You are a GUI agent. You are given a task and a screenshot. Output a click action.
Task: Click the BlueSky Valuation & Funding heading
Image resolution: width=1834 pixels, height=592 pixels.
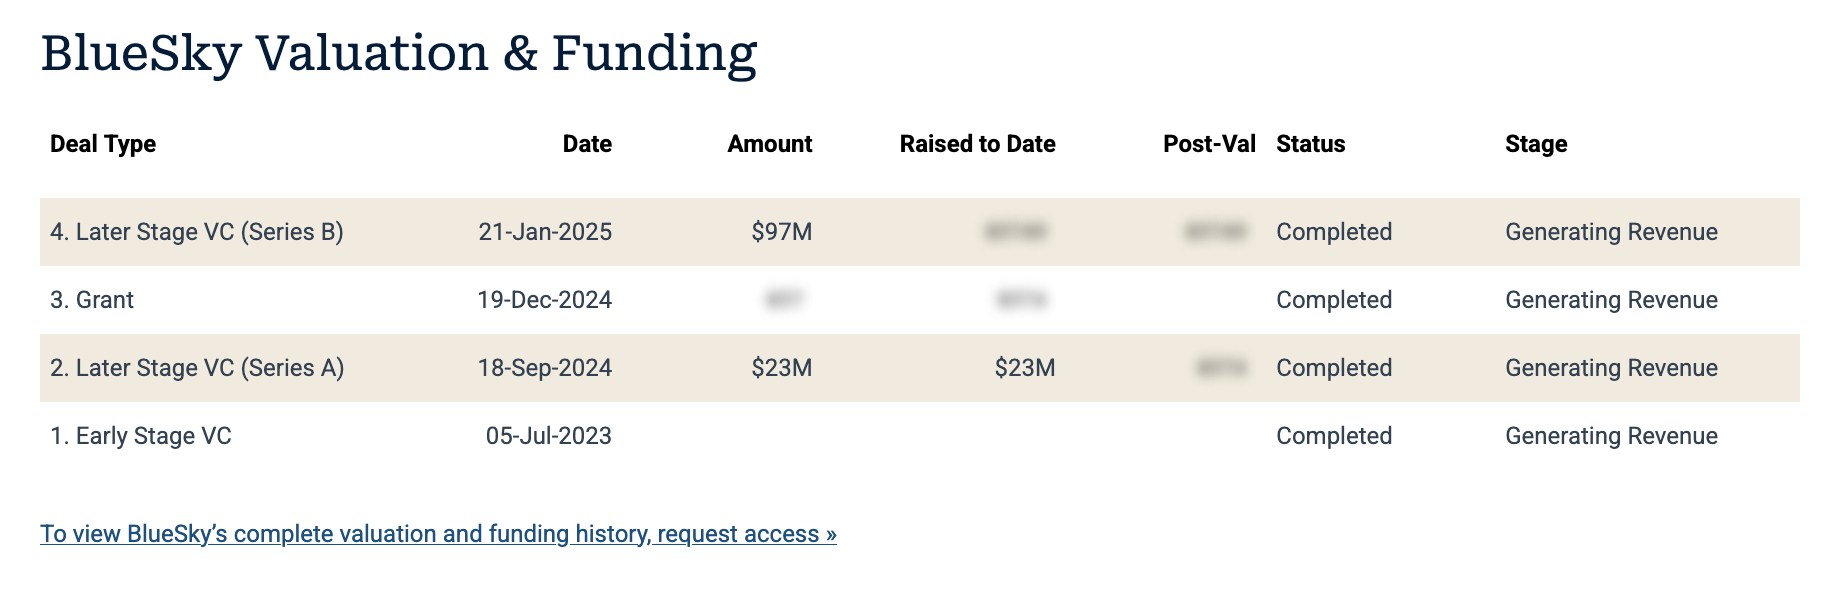click(x=399, y=53)
